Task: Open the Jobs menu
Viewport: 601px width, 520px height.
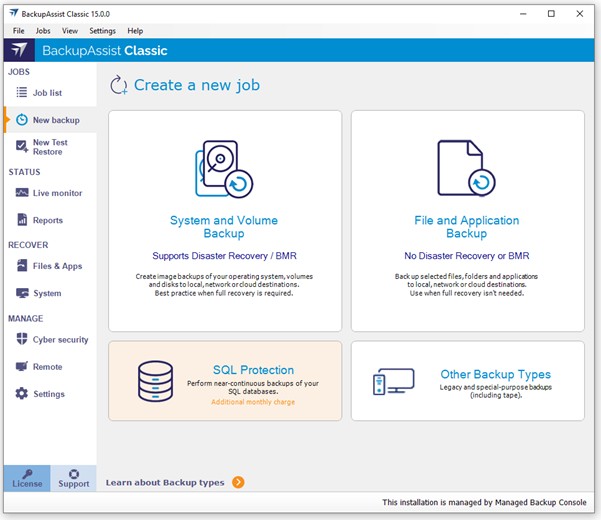Action: (x=43, y=31)
